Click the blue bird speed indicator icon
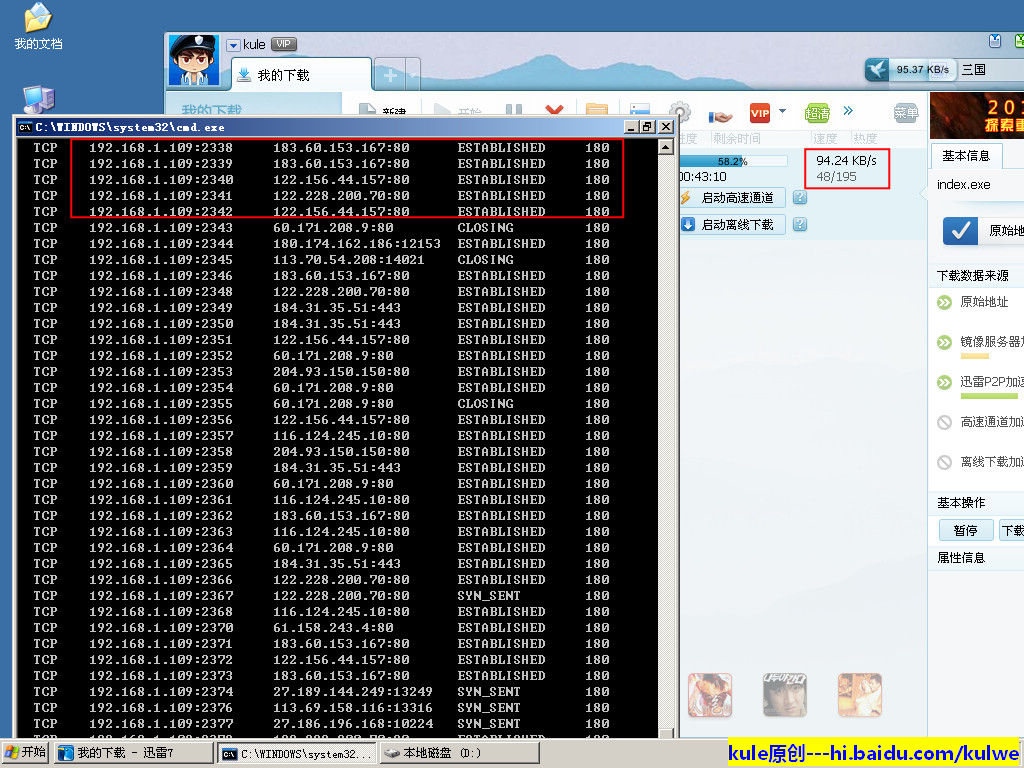The height and width of the screenshot is (768, 1024). point(877,69)
